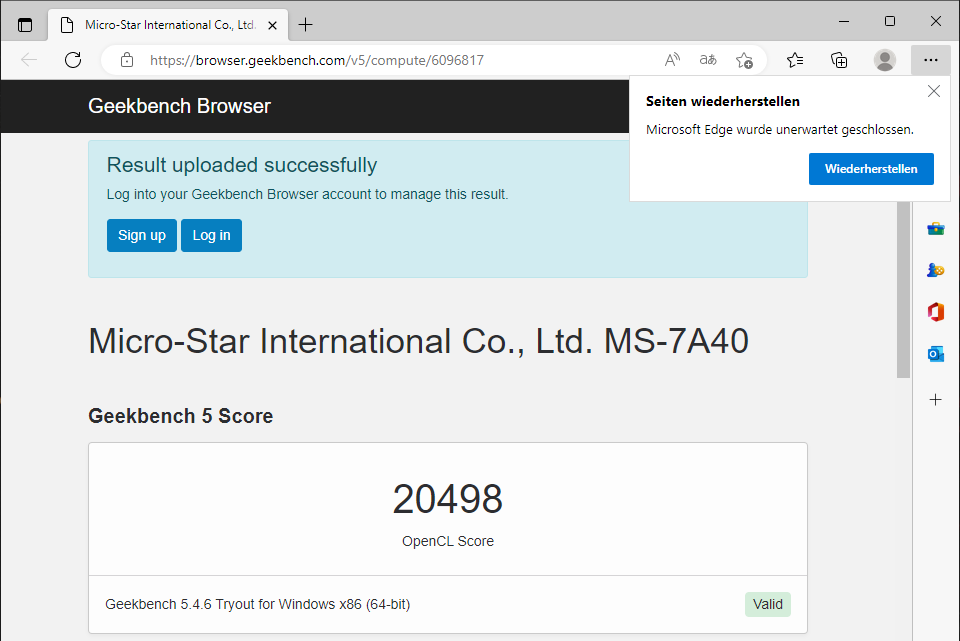Image resolution: width=960 pixels, height=641 pixels.
Task: Click the OpenCL Score label
Action: (x=448, y=541)
